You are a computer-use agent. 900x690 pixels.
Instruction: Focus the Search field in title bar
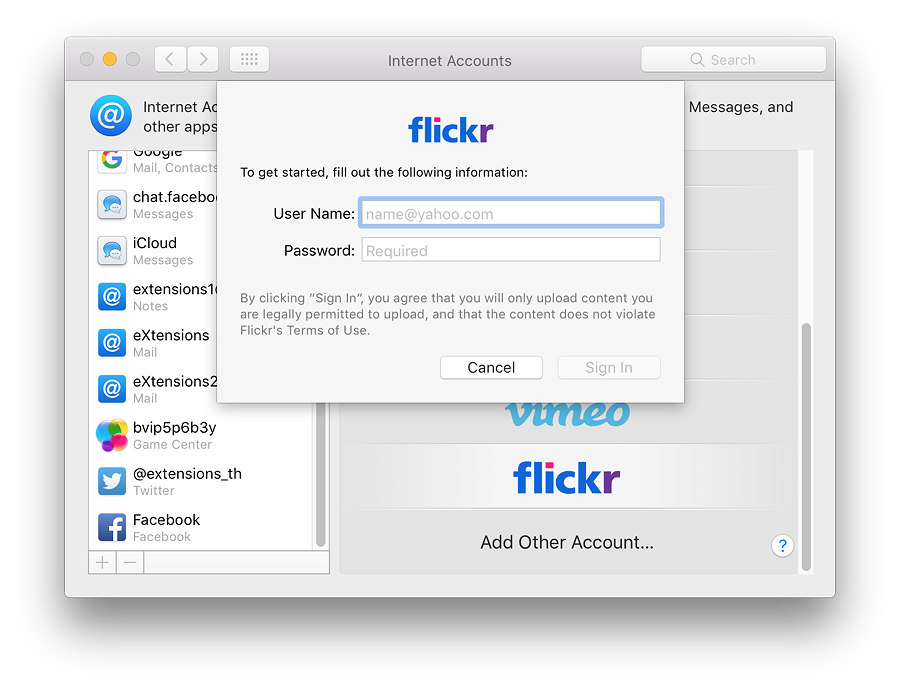point(734,59)
